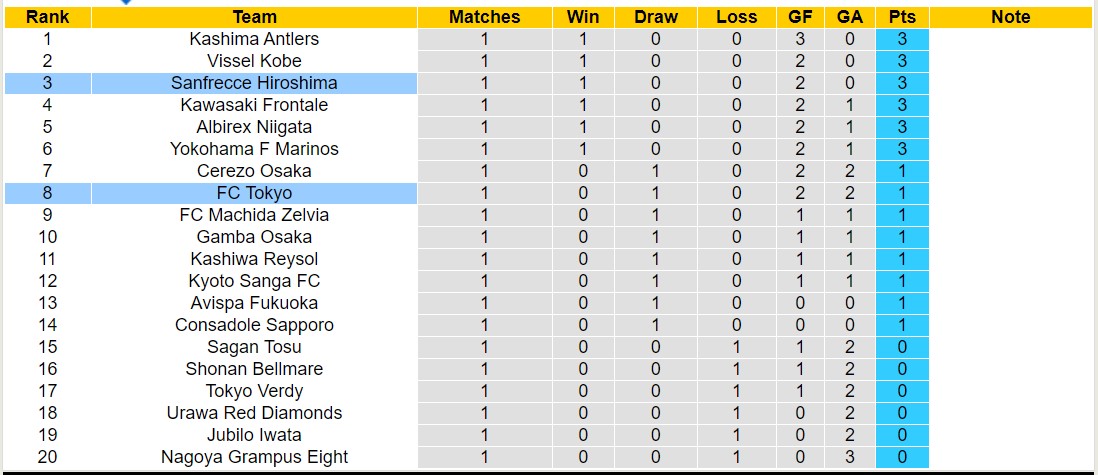Open Yokohama F Marinos team entry
Image resolution: width=1098 pixels, height=475 pixels.
[254, 149]
